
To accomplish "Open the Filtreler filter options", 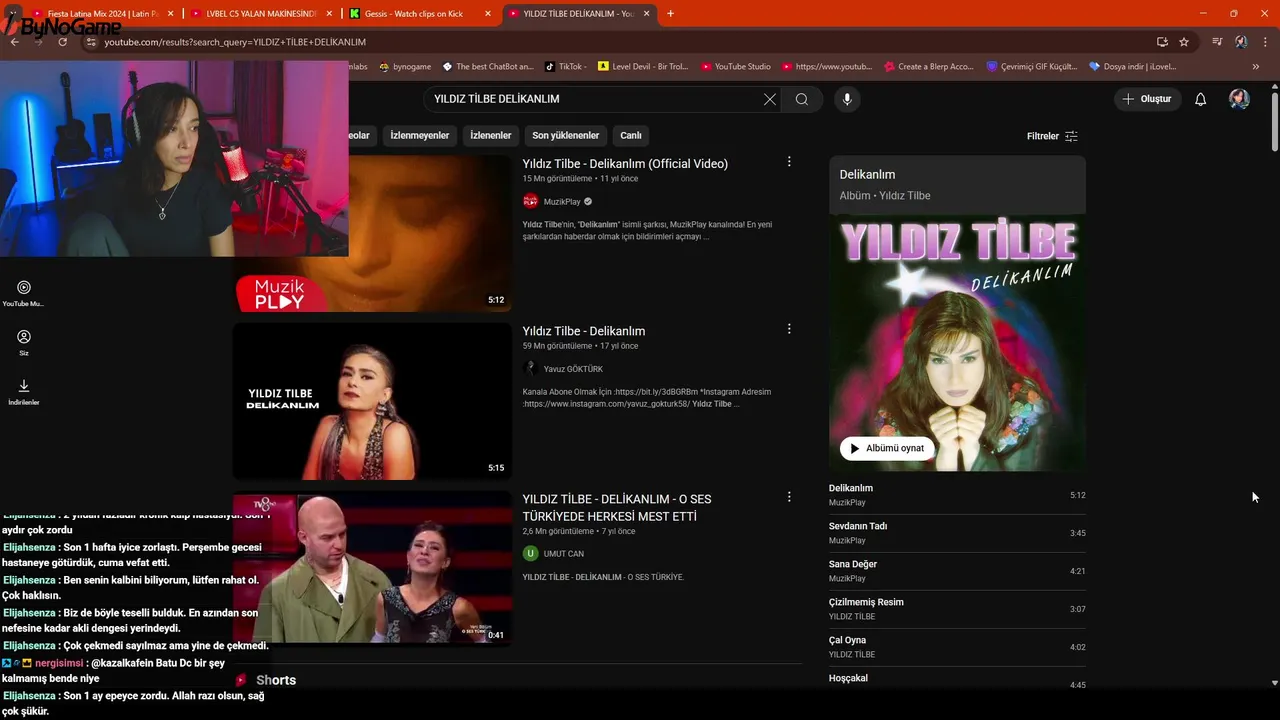I will pyautogui.click(x=1052, y=136).
